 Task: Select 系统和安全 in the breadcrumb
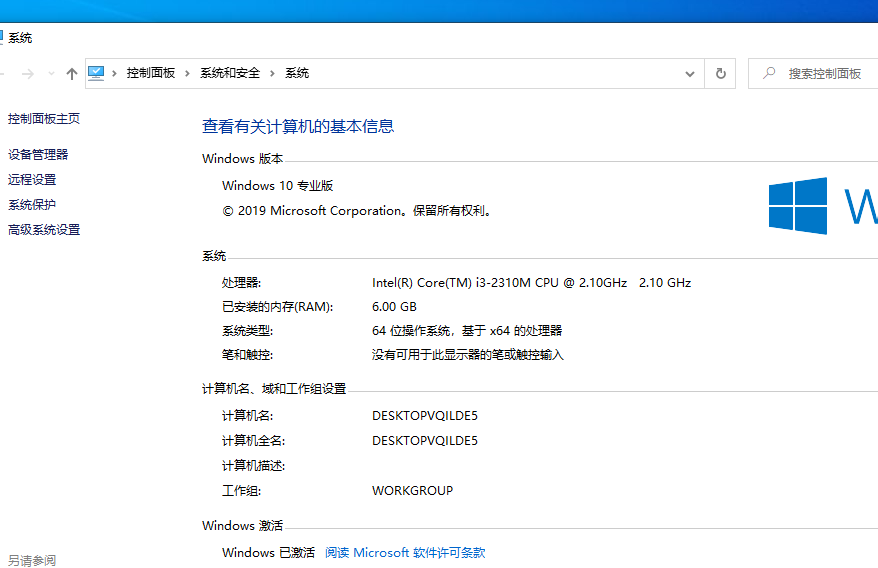coord(230,73)
